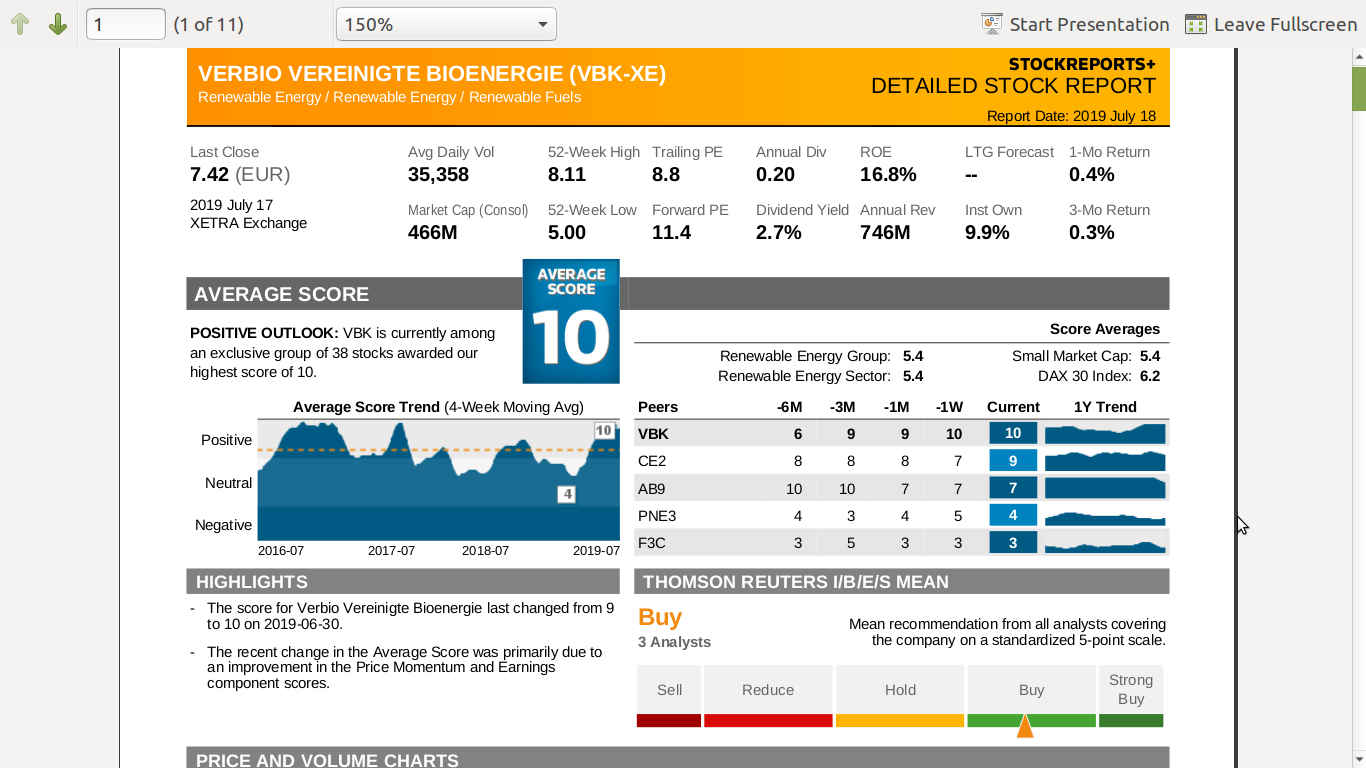Go to next page with down arrow
Screen dimensions: 1366x768
58,24
